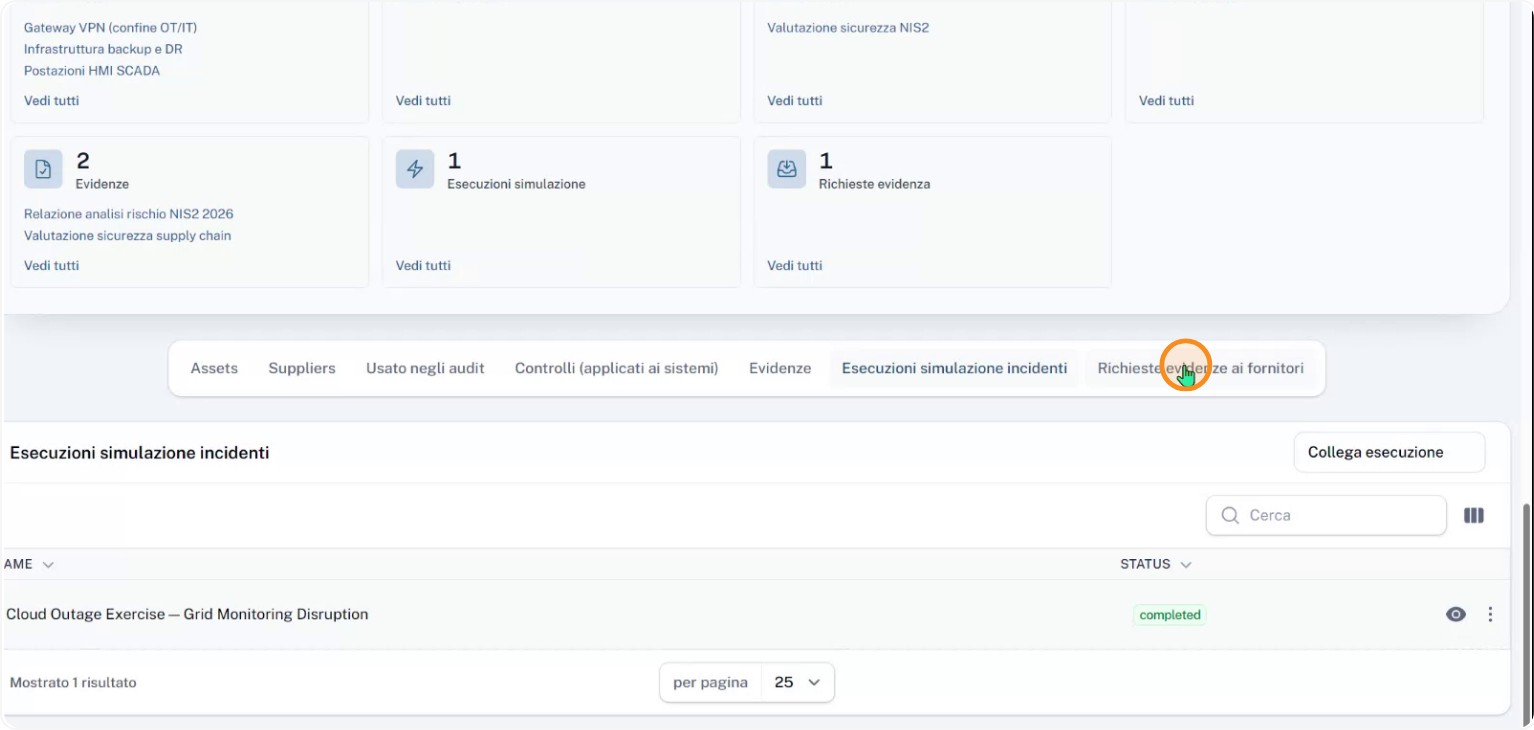The height and width of the screenshot is (730, 1534).
Task: Select Controlli (applicati ai sistemi) tab
Action: (x=617, y=368)
